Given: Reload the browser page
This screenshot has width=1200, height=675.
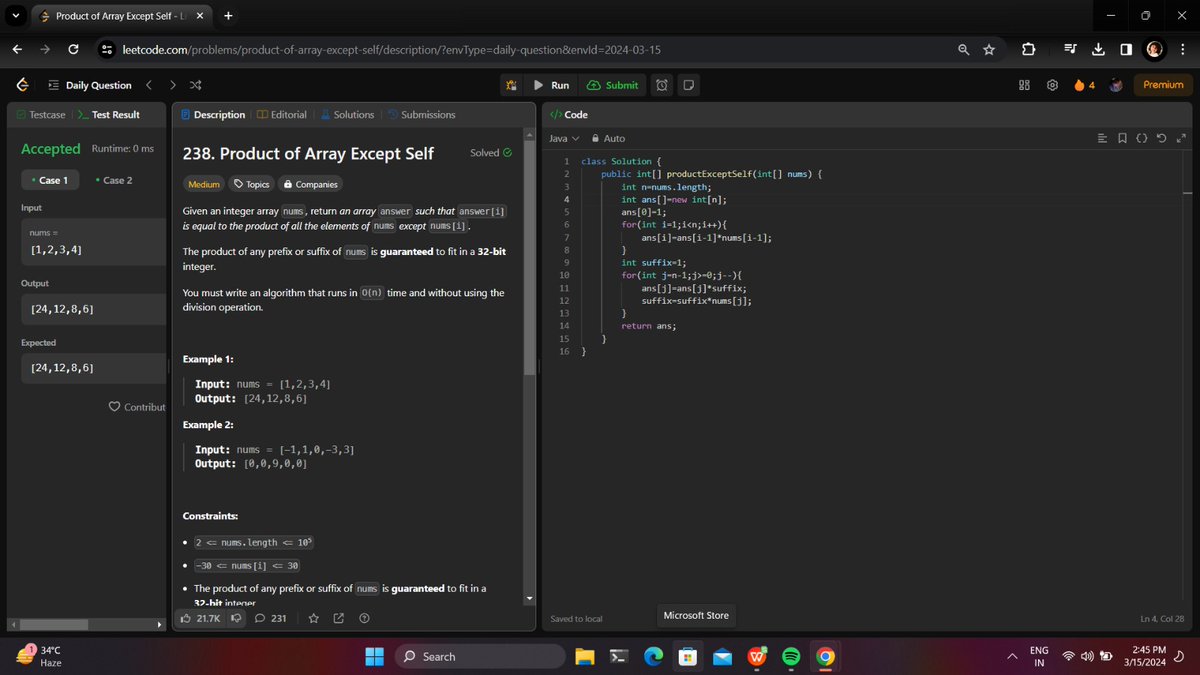Looking at the screenshot, I should tap(74, 50).
